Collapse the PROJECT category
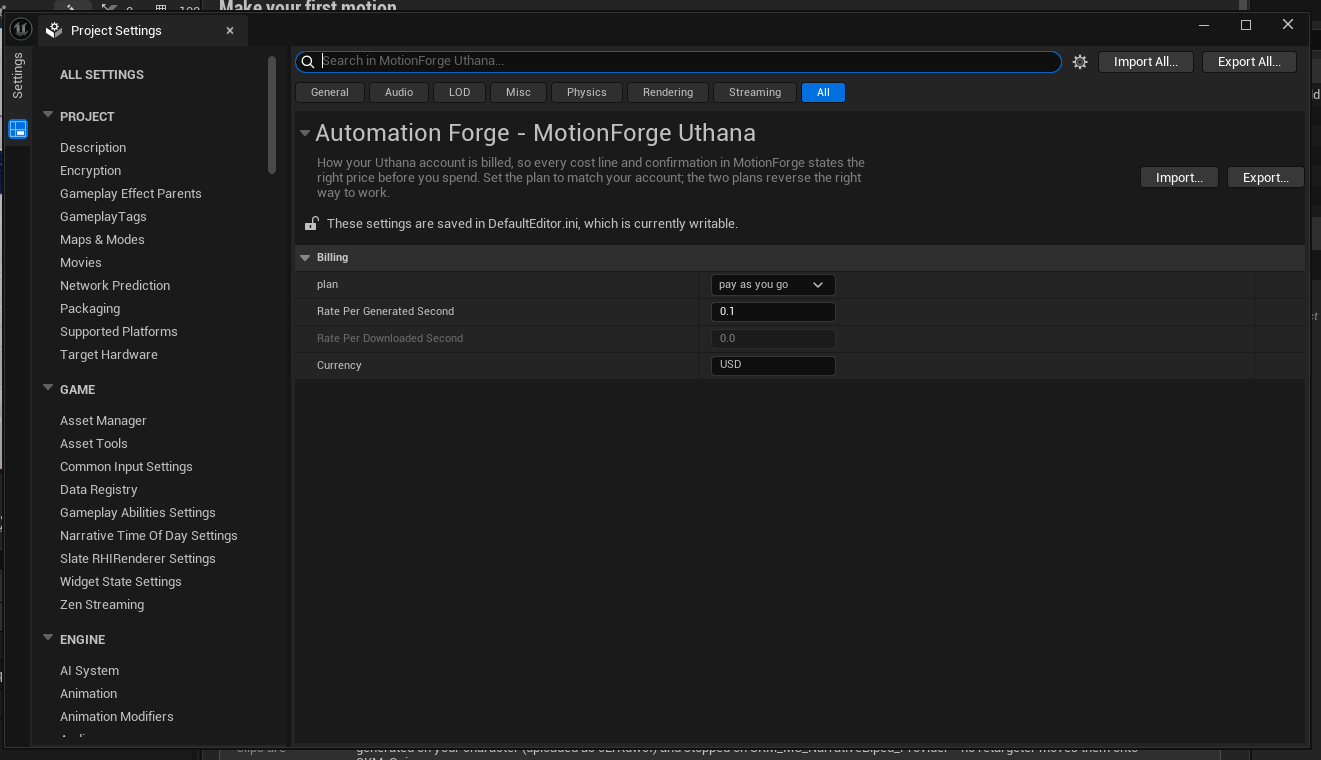This screenshot has height=760, width=1321. click(48, 115)
